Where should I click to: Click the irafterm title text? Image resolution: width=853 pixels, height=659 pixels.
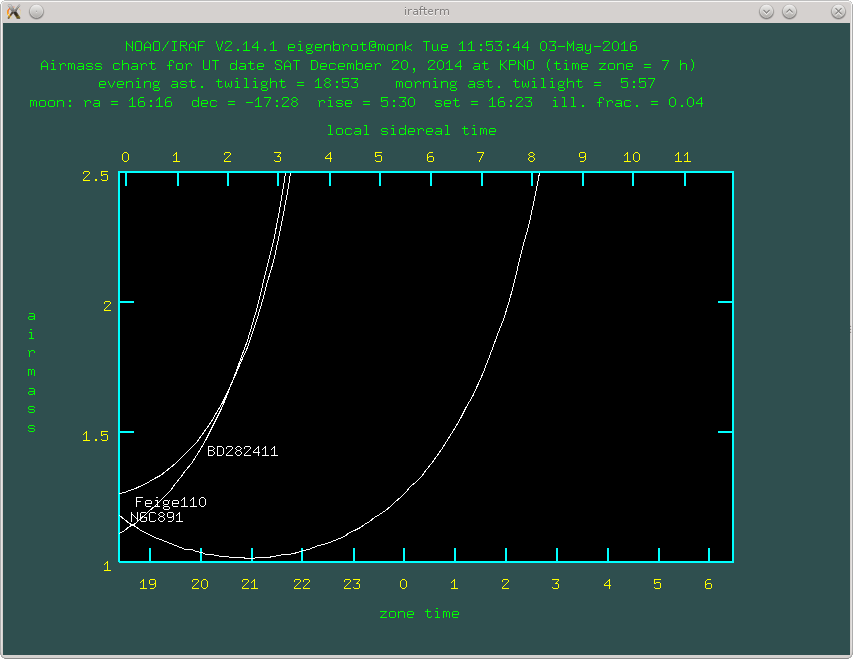click(426, 11)
